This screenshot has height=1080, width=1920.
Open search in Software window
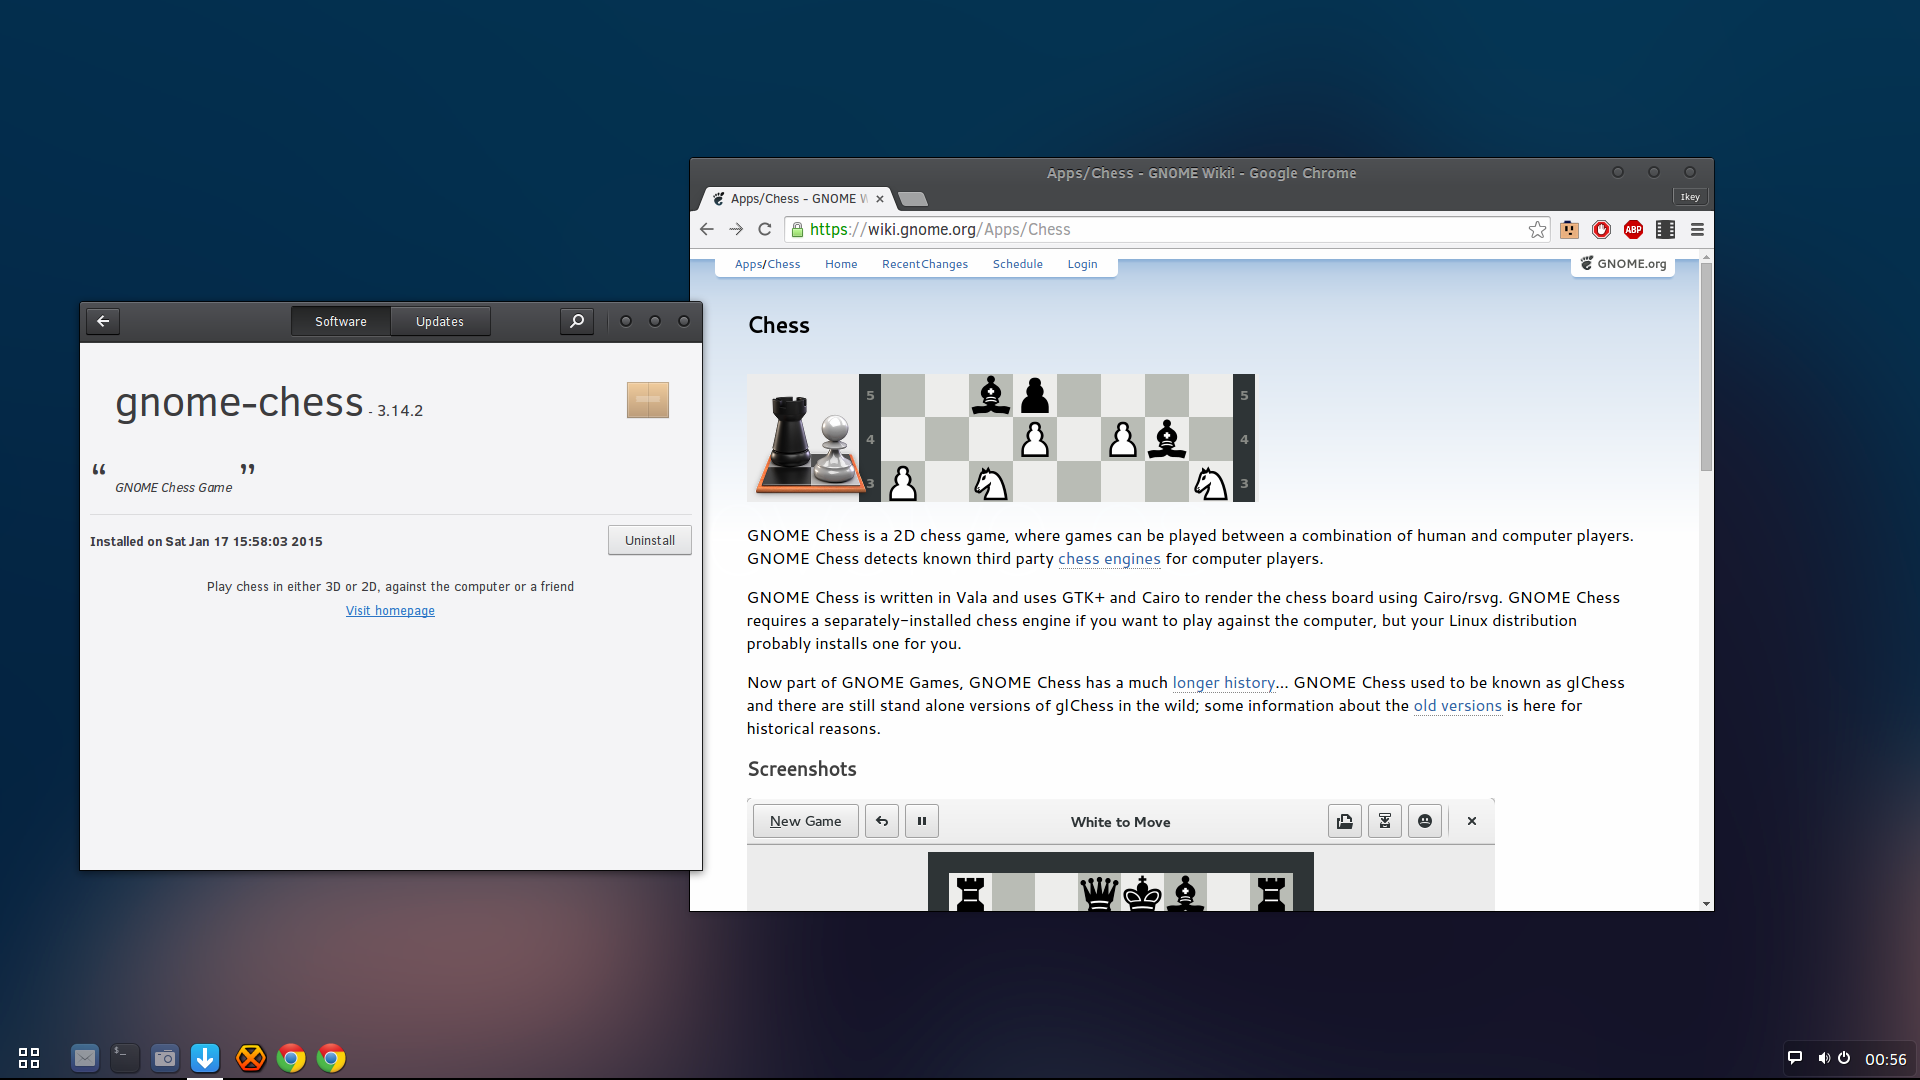point(577,321)
